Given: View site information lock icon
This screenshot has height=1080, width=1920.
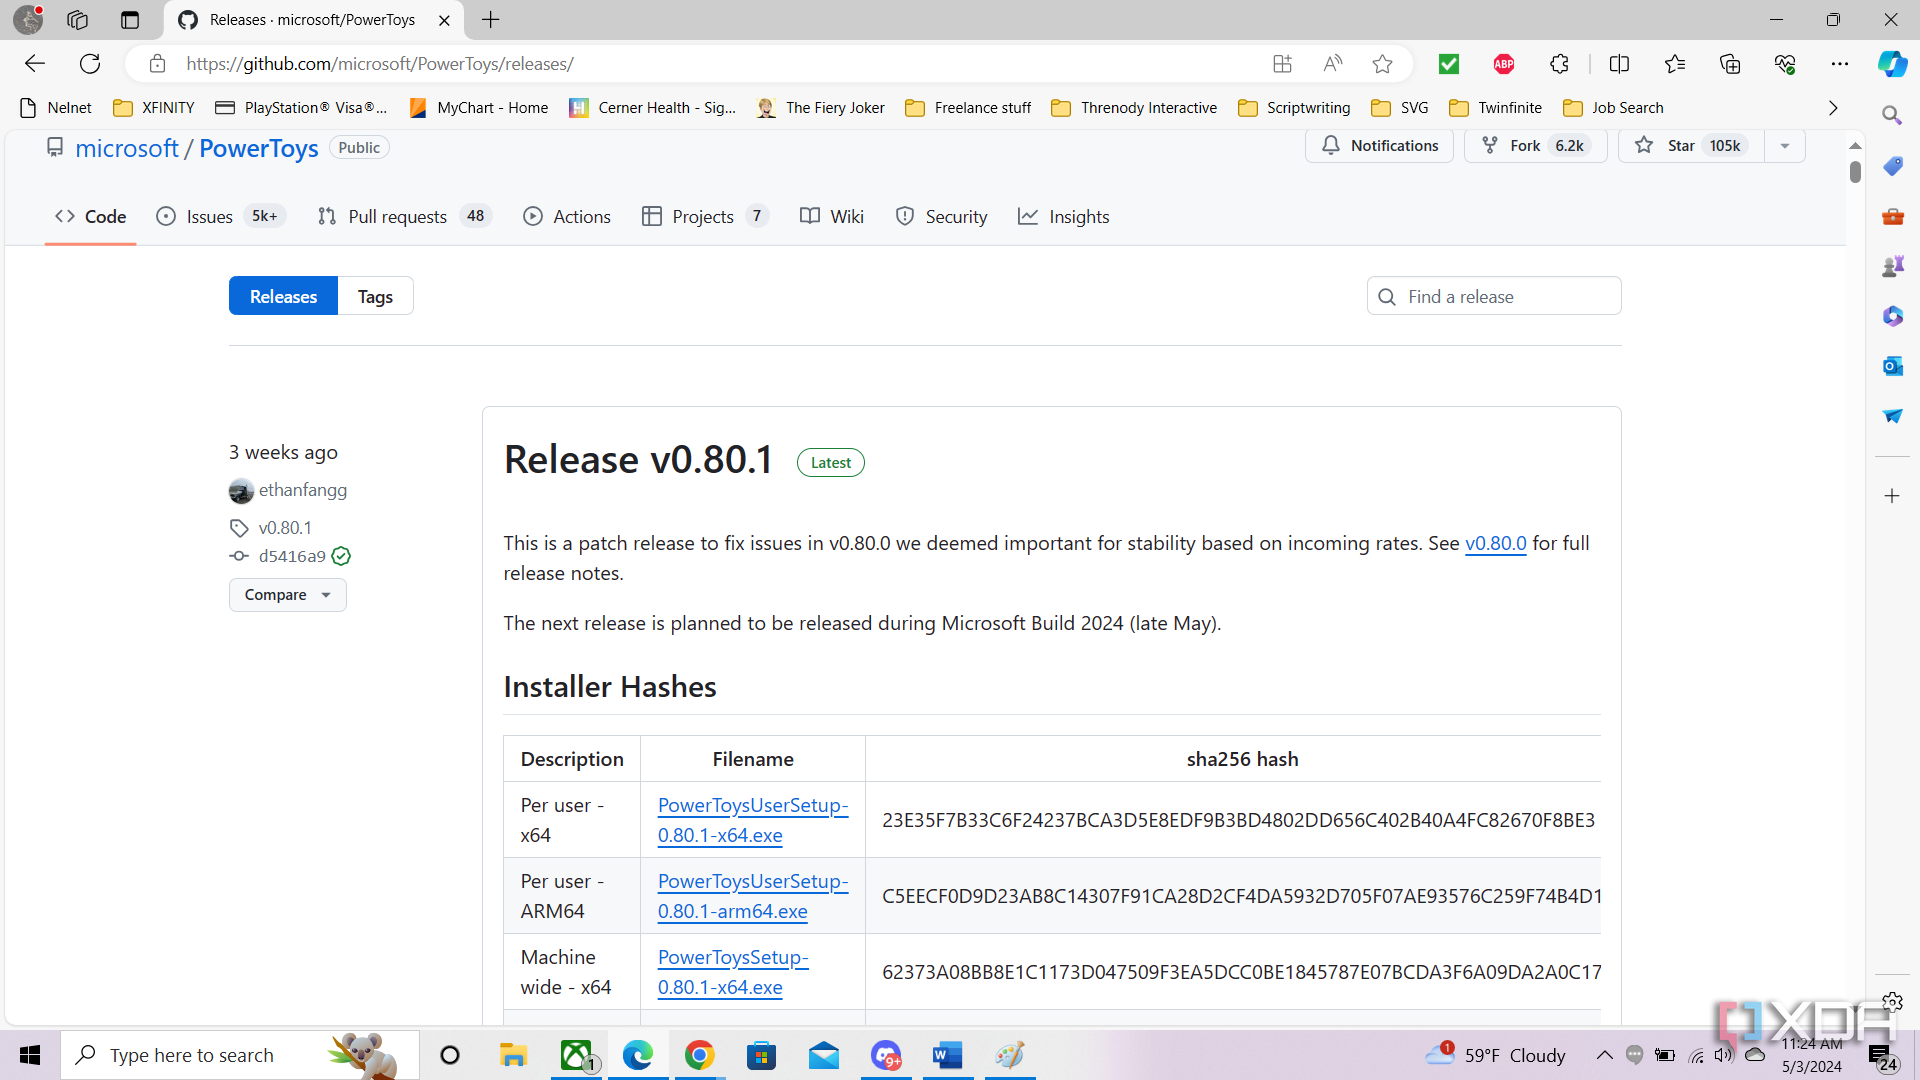Looking at the screenshot, I should pyautogui.click(x=157, y=64).
